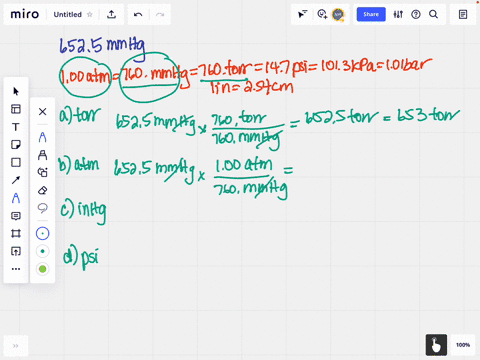Pick the dark green pen color swatch
Image resolution: width=480 pixels, height=360 pixels.
[x=42, y=251]
